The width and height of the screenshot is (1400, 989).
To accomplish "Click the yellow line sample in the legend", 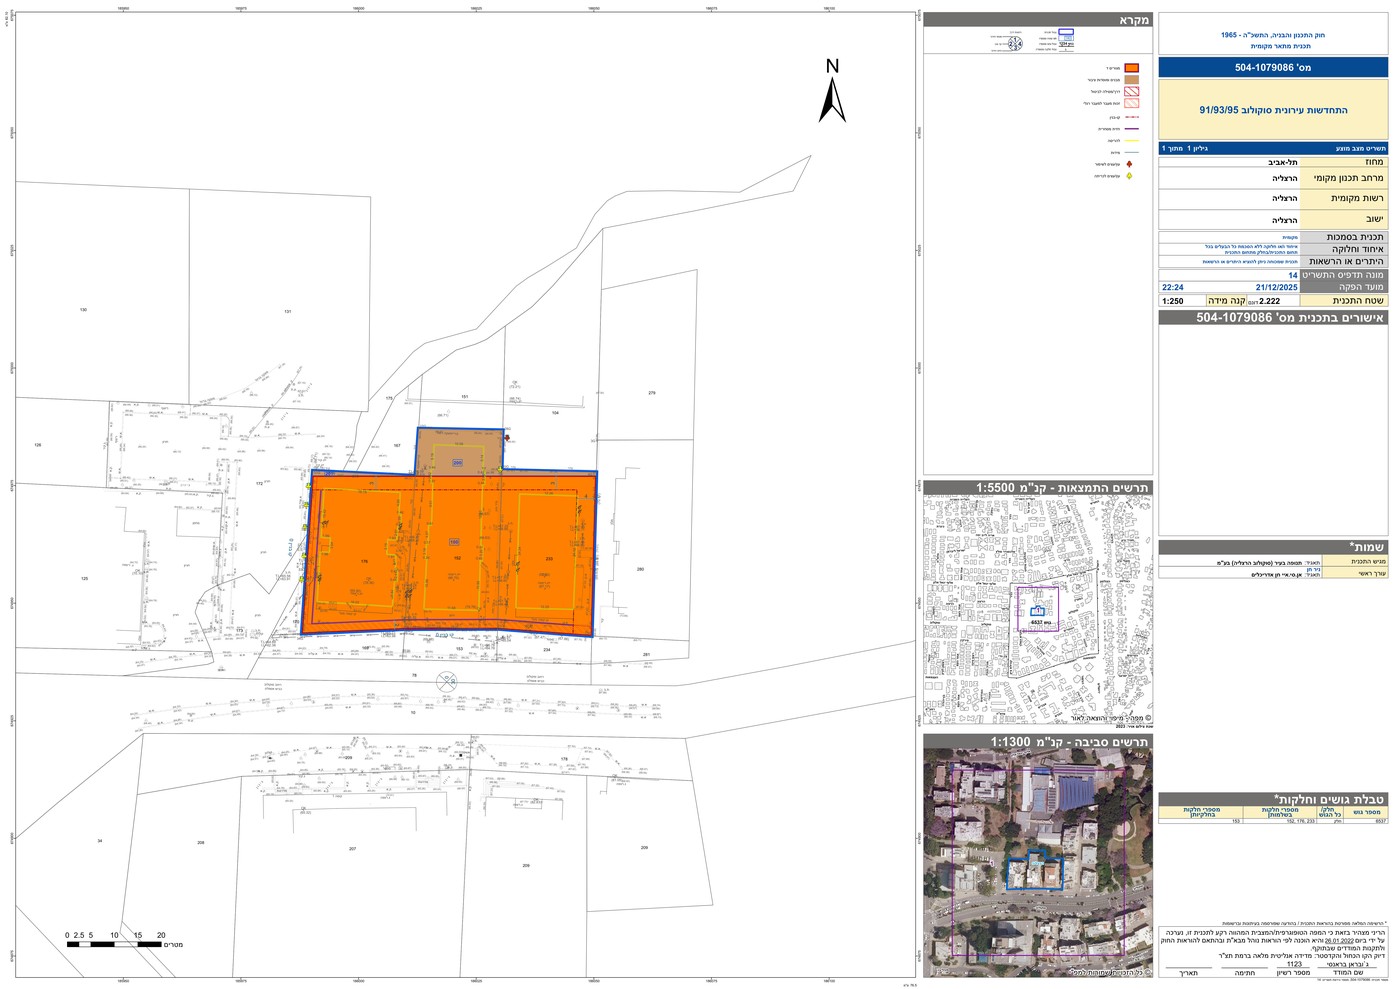I will (x=1131, y=140).
